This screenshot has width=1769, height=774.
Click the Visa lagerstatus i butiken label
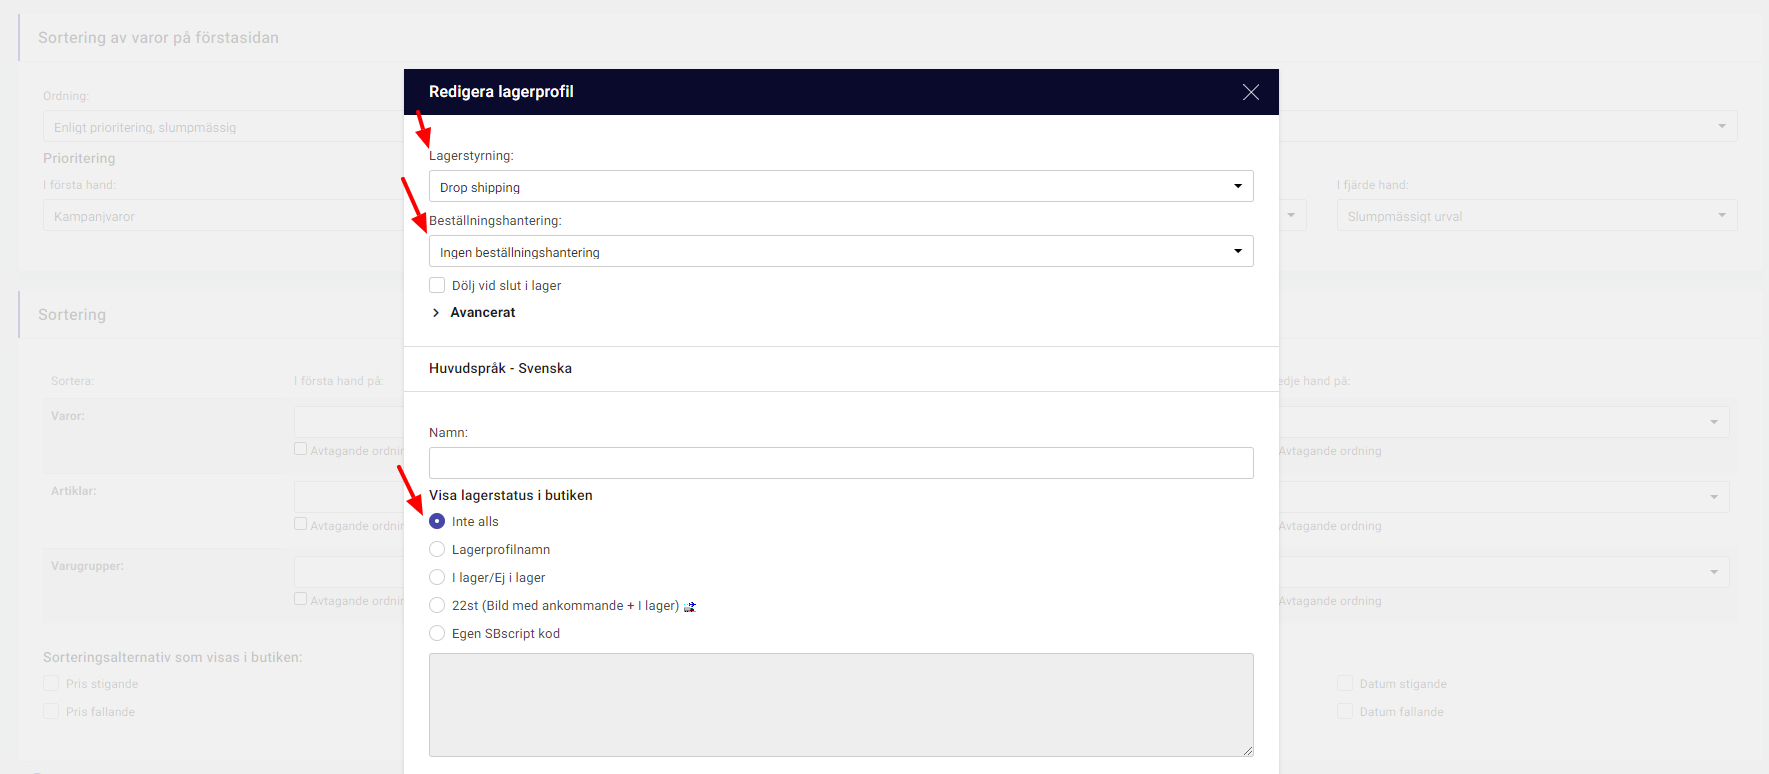click(510, 495)
